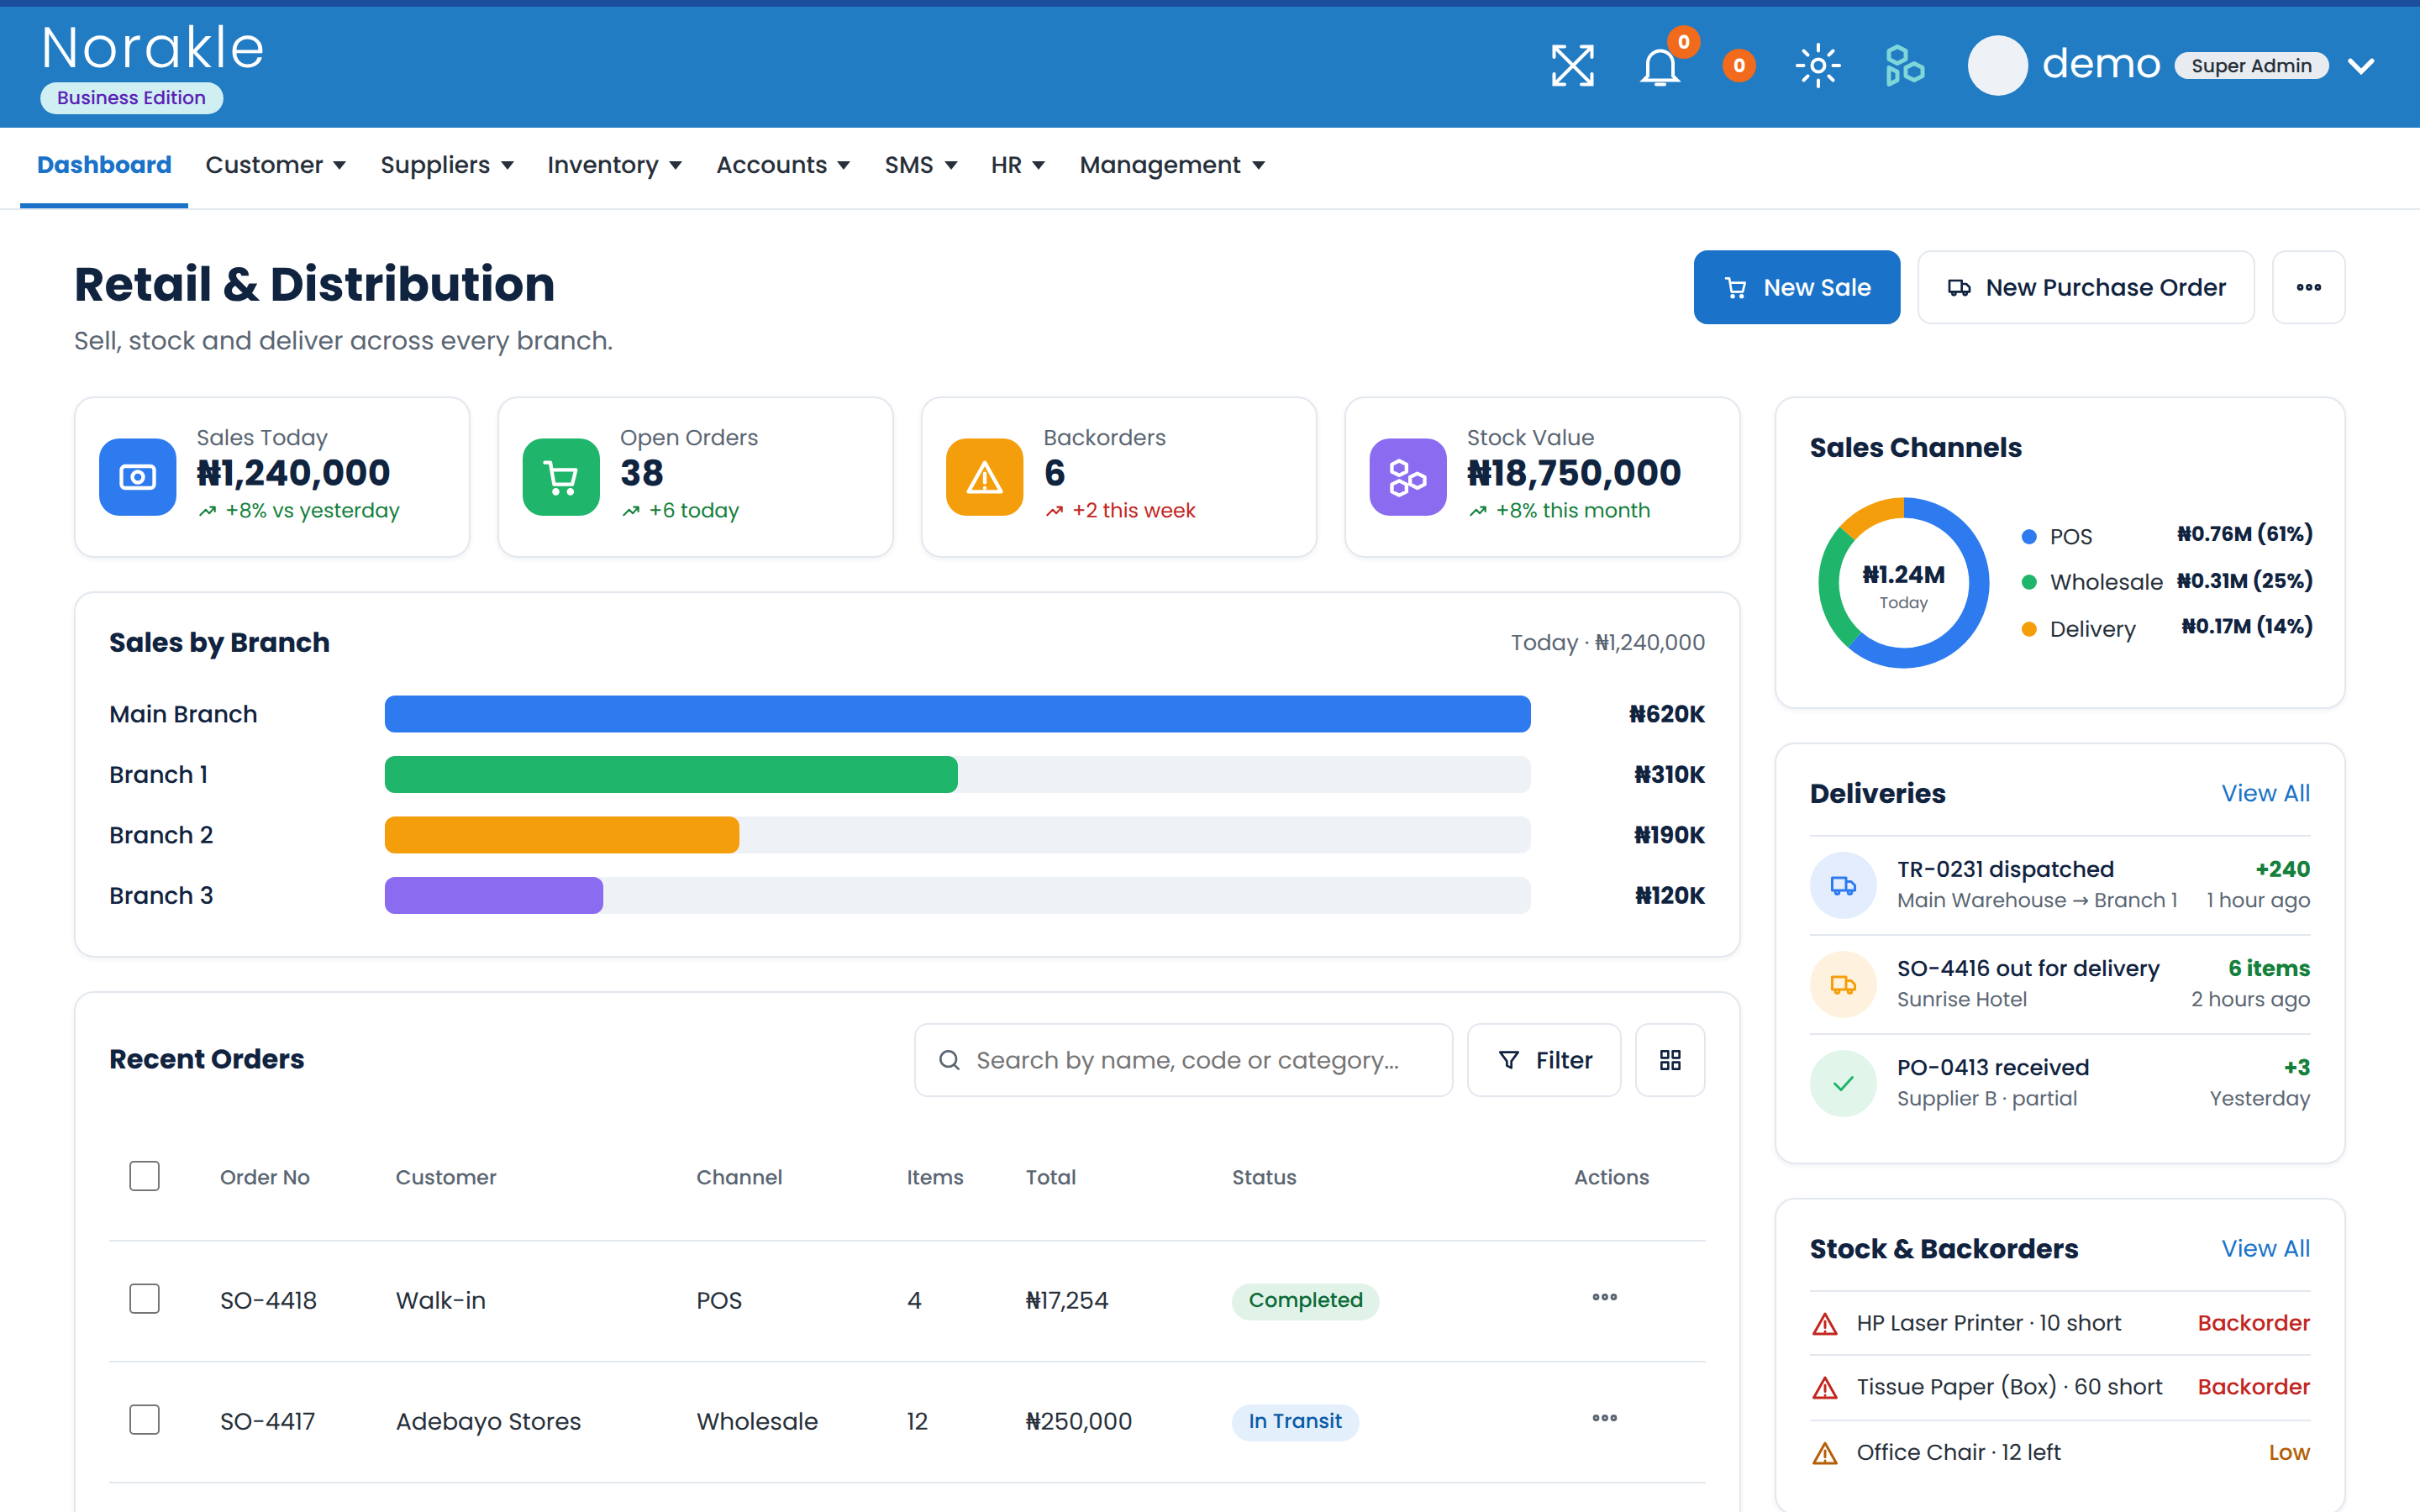The height and width of the screenshot is (1512, 2420).
Task: Expand the Customer menu
Action: pyautogui.click(x=276, y=165)
